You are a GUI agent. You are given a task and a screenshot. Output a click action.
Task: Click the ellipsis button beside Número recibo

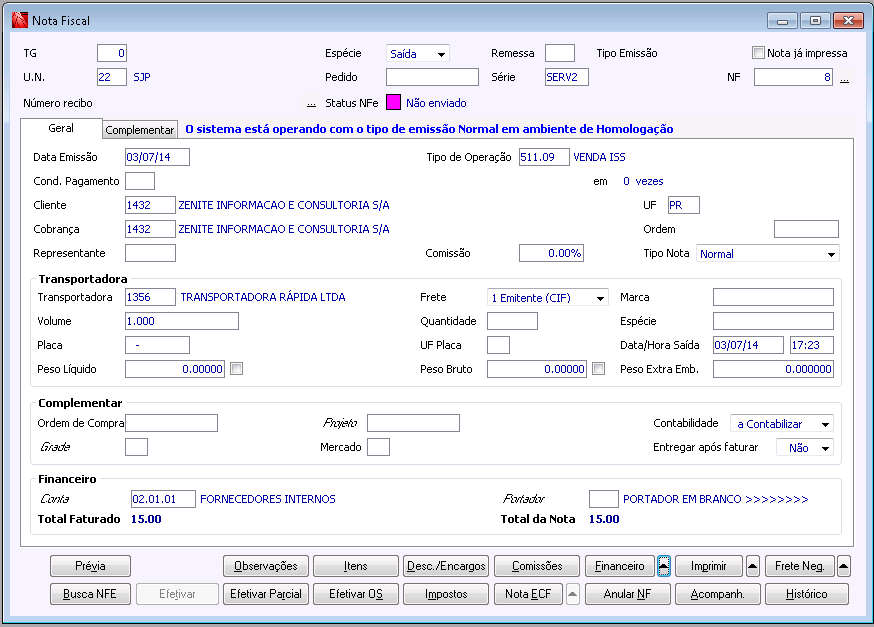[x=311, y=103]
